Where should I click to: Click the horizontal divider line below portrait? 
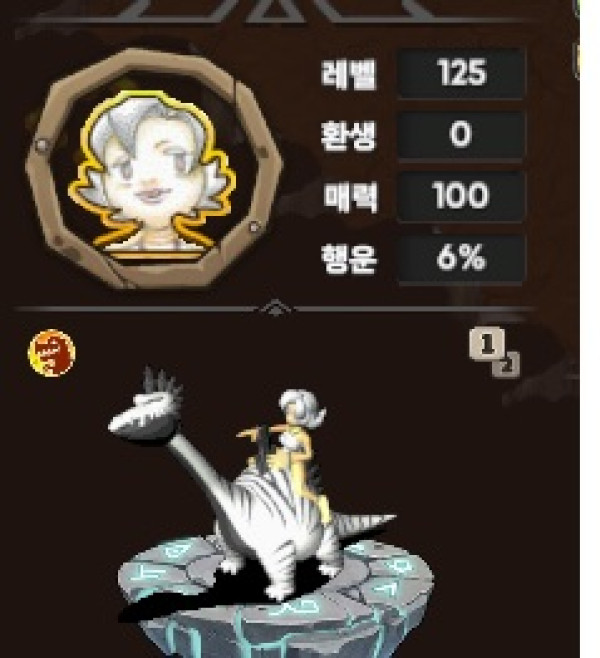275,309
